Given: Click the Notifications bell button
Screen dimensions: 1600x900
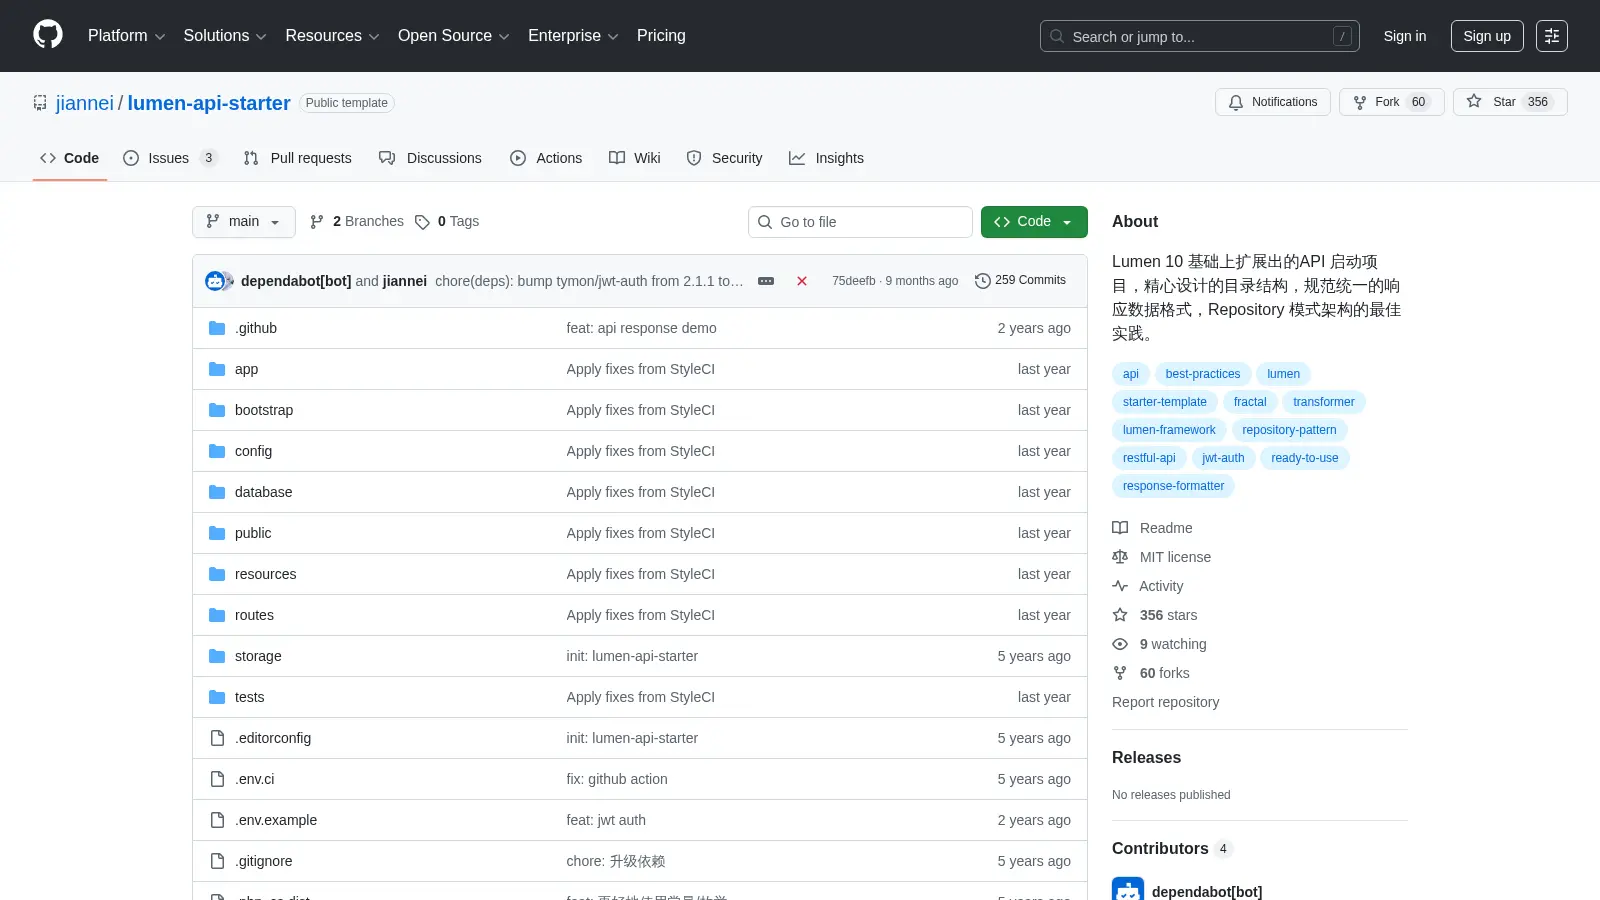Looking at the screenshot, I should pyautogui.click(x=1273, y=102).
